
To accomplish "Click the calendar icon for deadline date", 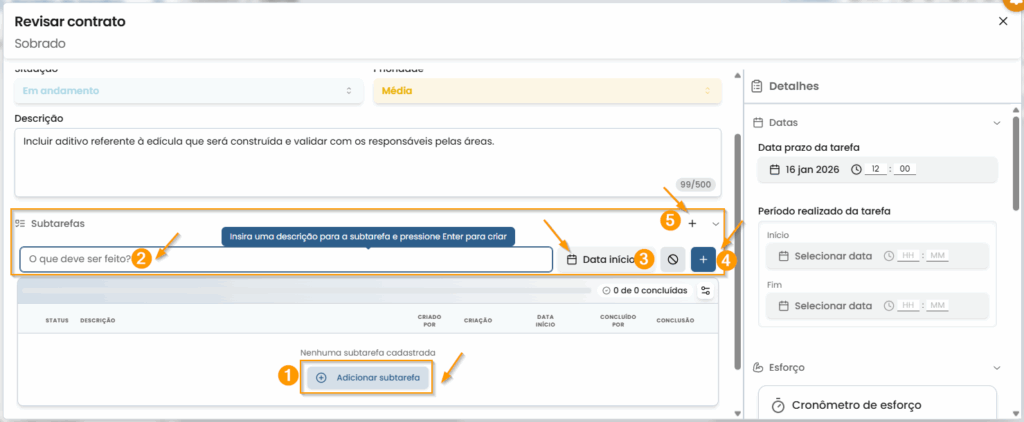I will point(774,170).
